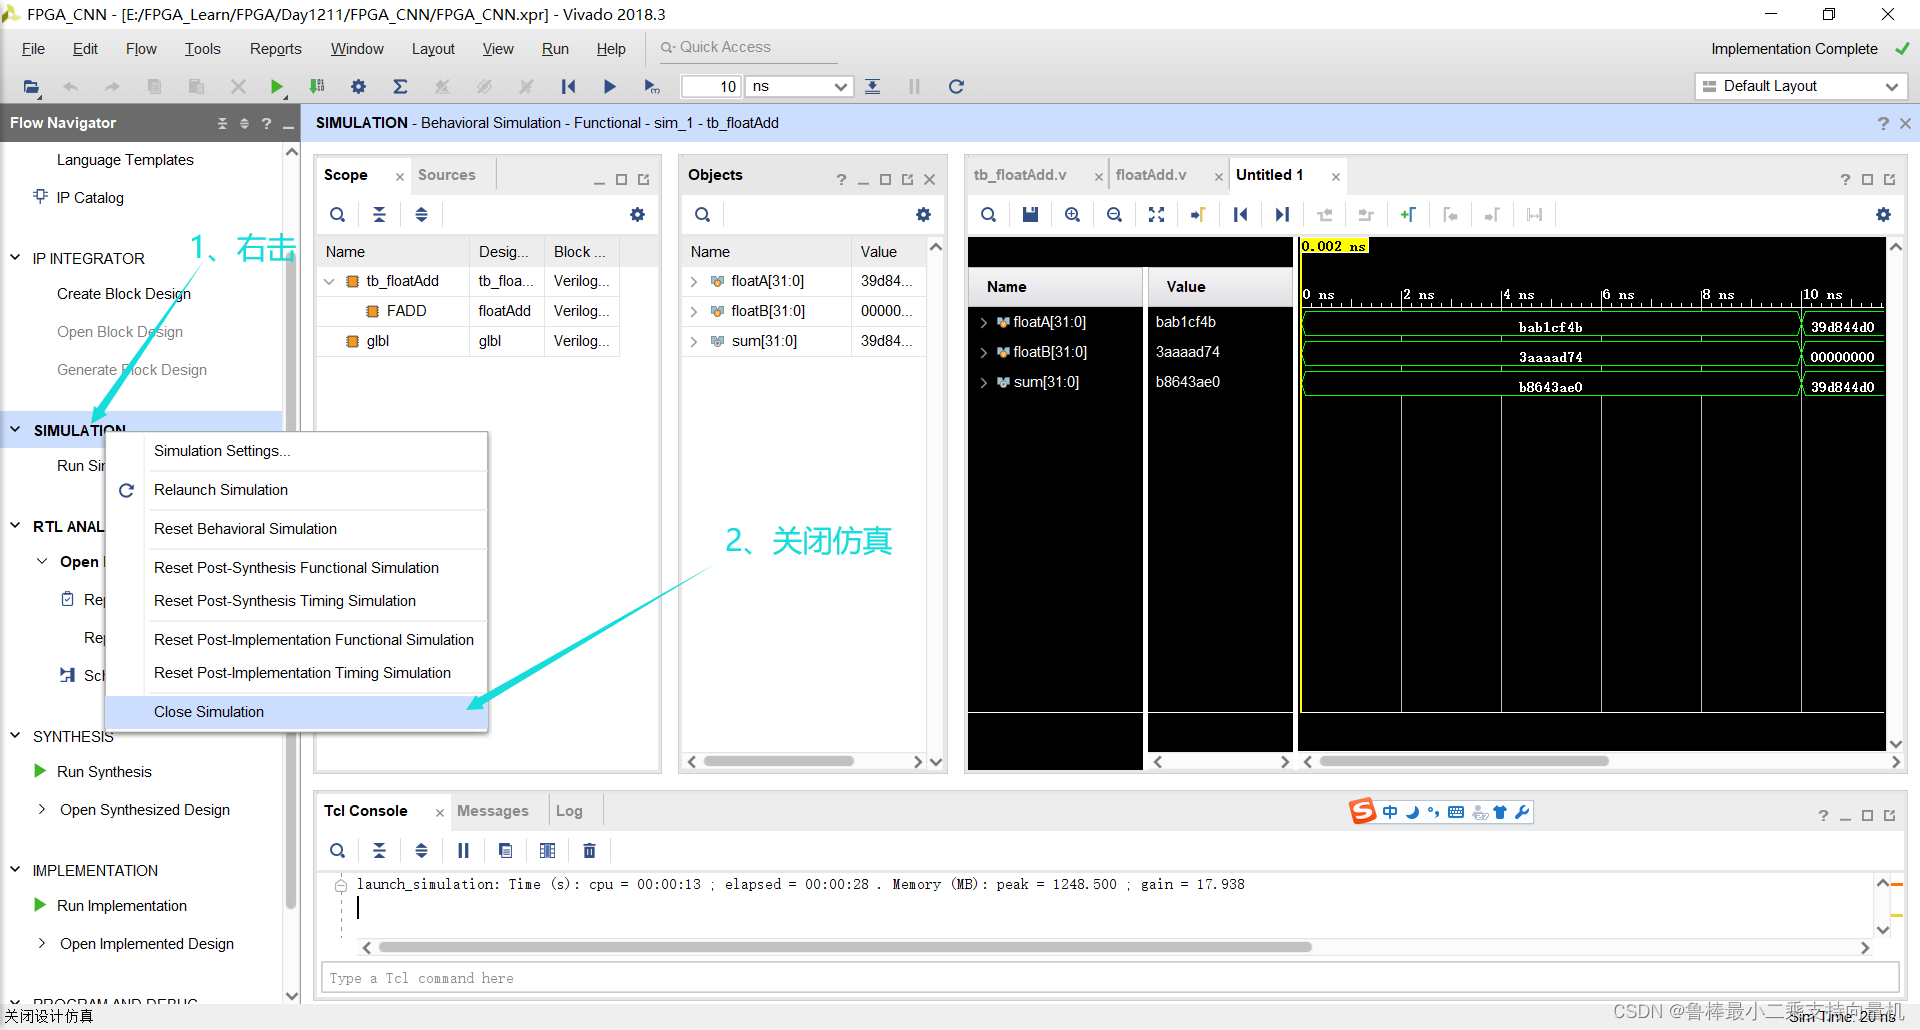
Task: Select the FADD scope row
Action: [x=468, y=311]
